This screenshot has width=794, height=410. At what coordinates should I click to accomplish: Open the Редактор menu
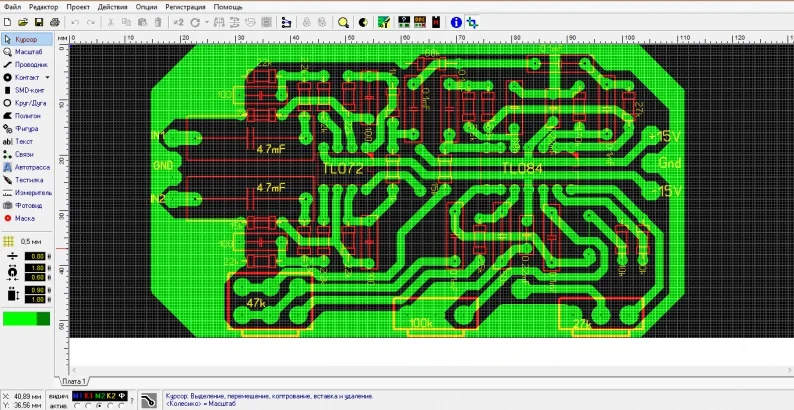pyautogui.click(x=44, y=7)
